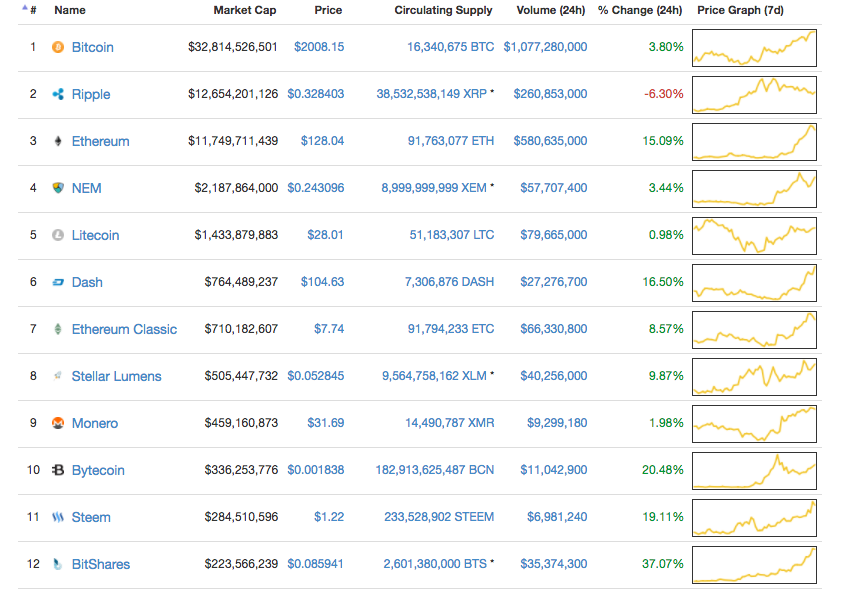Open the Stellar Lumens link

(116, 376)
